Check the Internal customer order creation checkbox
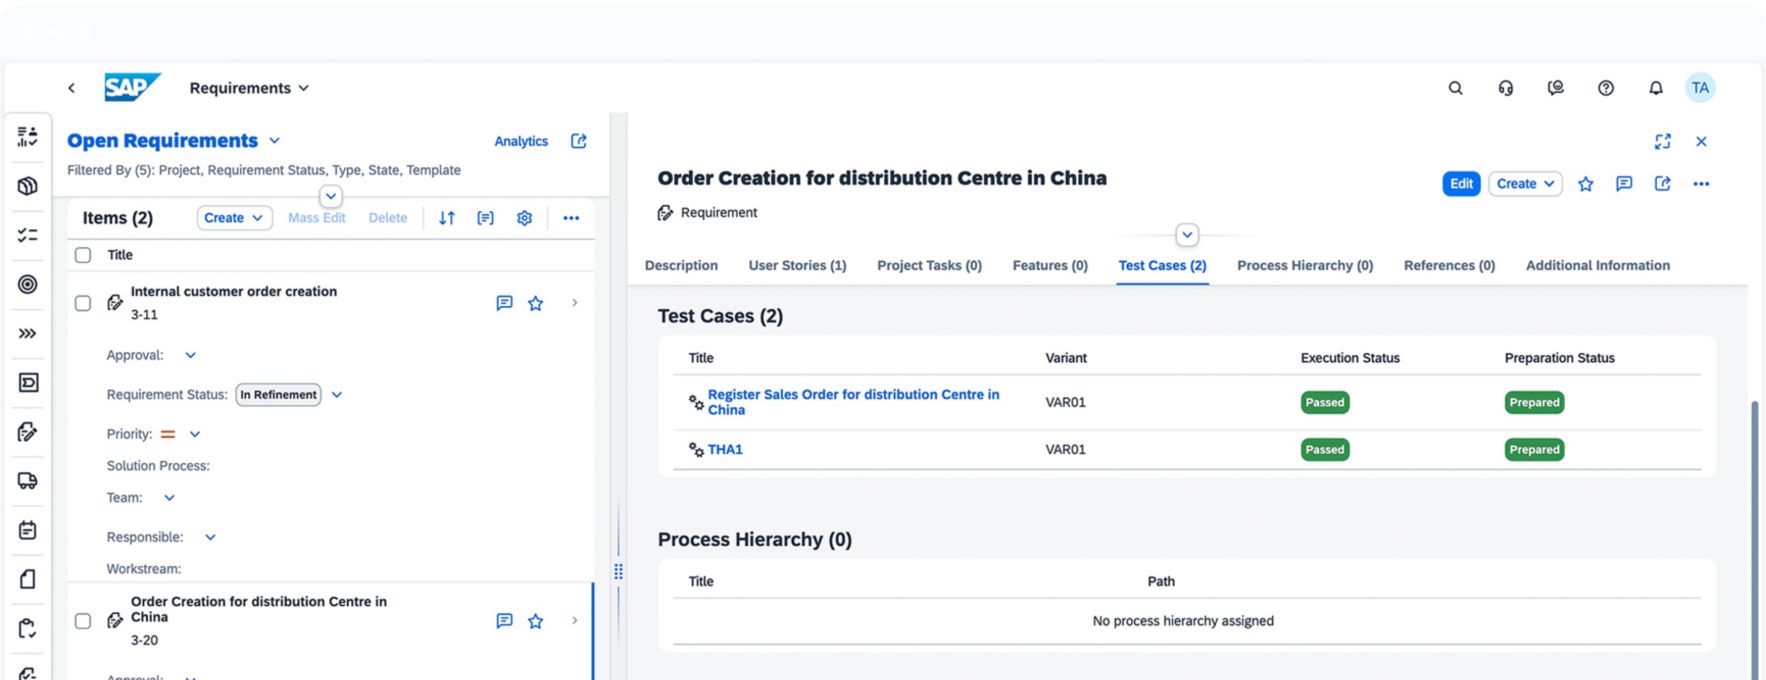Viewport: 1766px width, 680px height. [x=83, y=303]
